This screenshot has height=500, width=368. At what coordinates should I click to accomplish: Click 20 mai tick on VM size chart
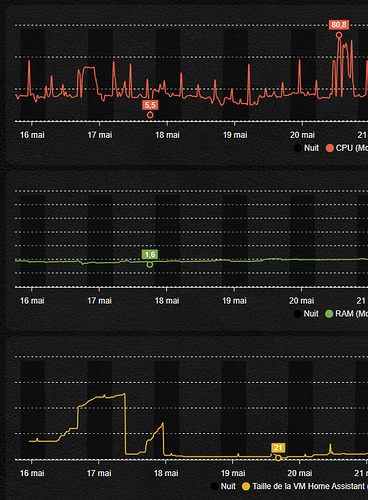point(300,473)
